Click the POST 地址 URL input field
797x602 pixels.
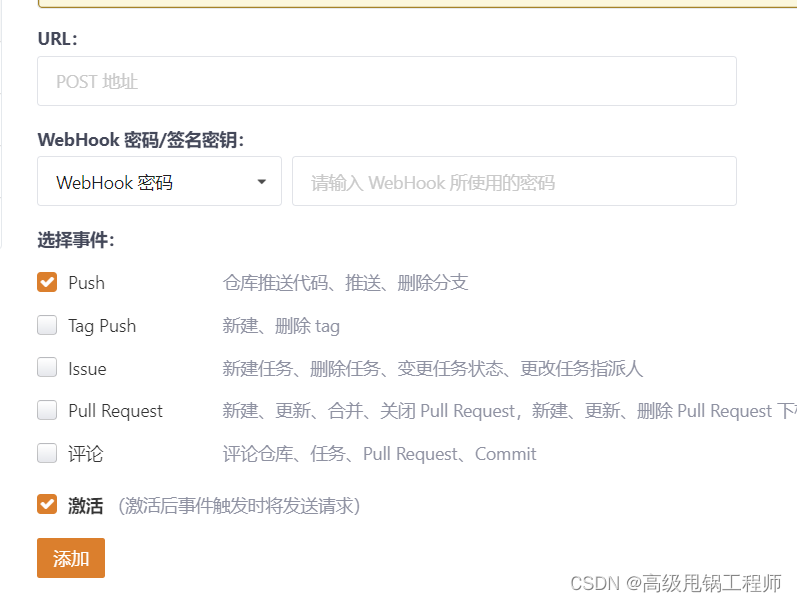tap(387, 81)
